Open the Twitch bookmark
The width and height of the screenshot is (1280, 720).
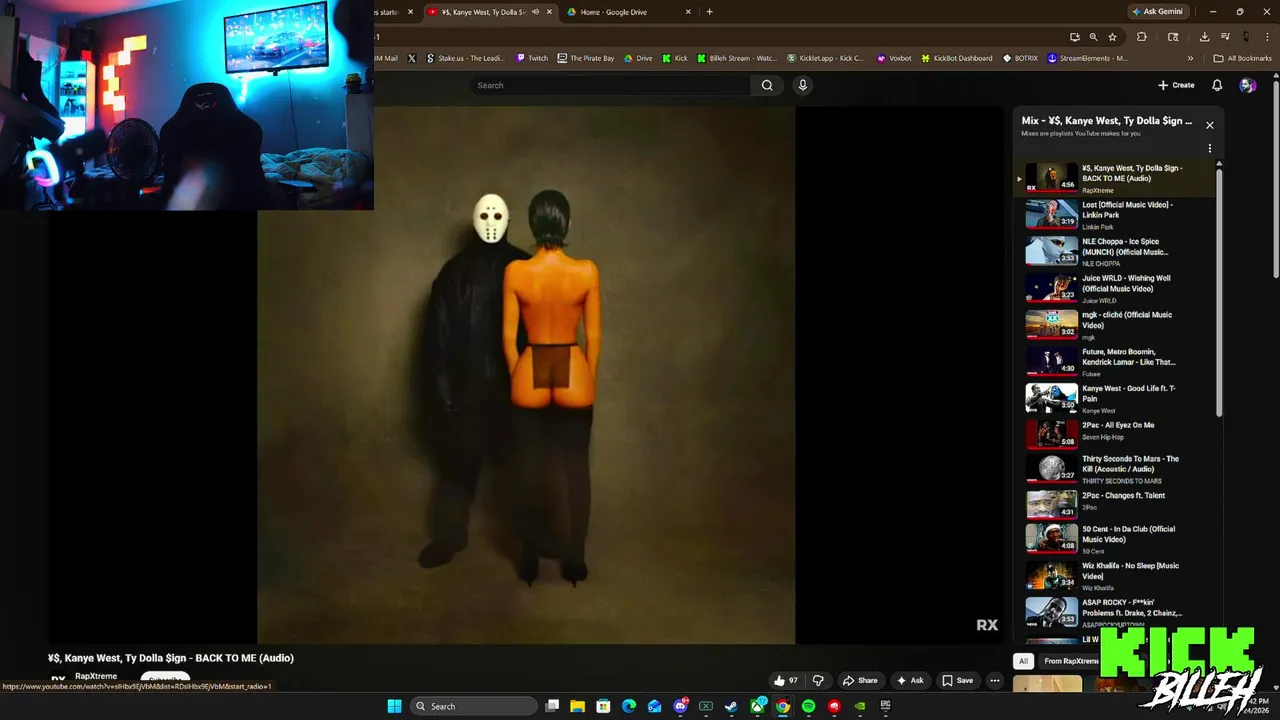coord(532,58)
